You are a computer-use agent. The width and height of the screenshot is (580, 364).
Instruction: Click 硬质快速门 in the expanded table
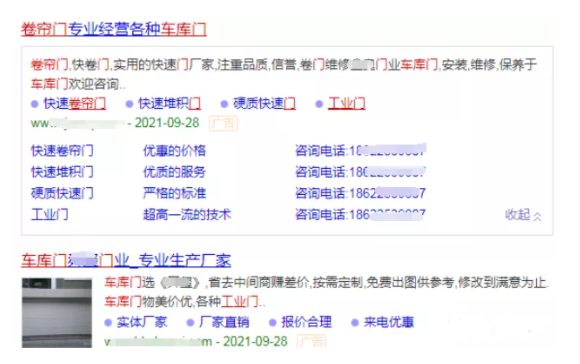pyautogui.click(x=62, y=193)
